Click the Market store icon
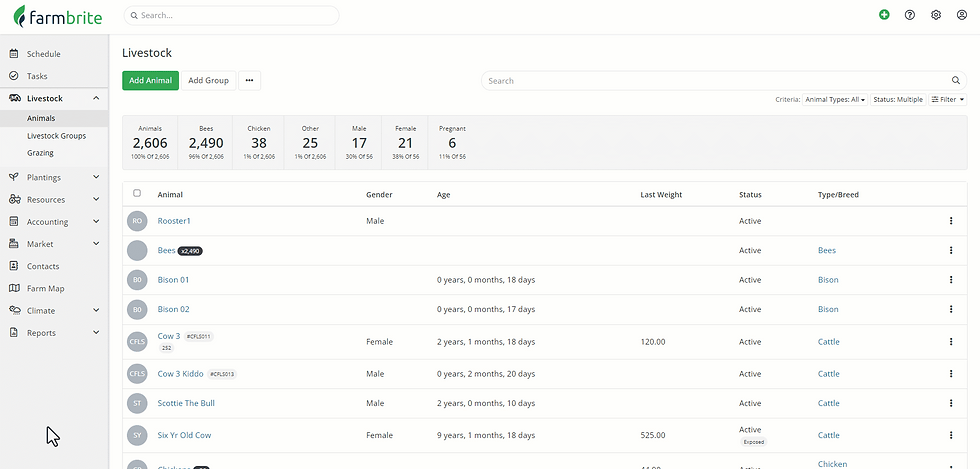This screenshot has height=469, width=980. (x=14, y=244)
